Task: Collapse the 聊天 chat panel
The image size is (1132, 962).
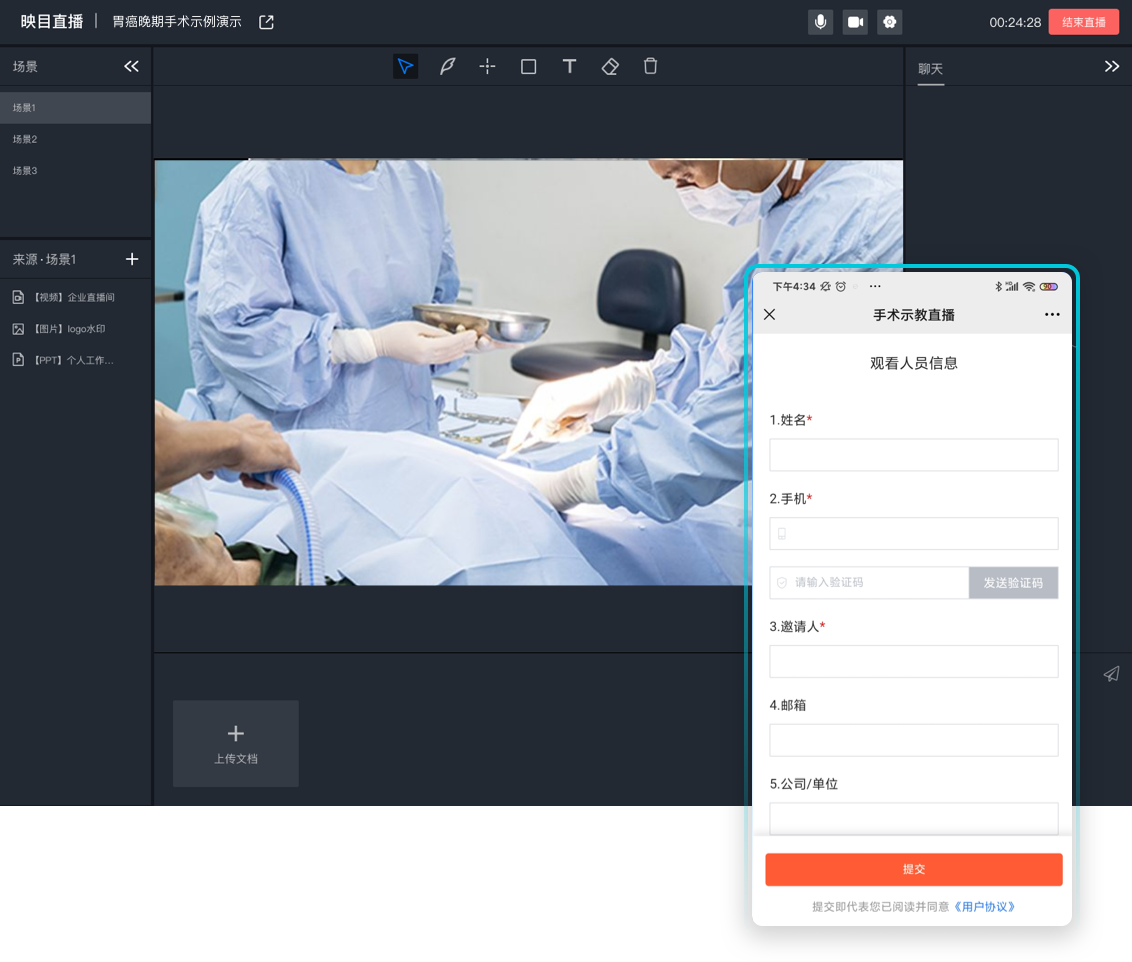Action: click(x=1111, y=67)
